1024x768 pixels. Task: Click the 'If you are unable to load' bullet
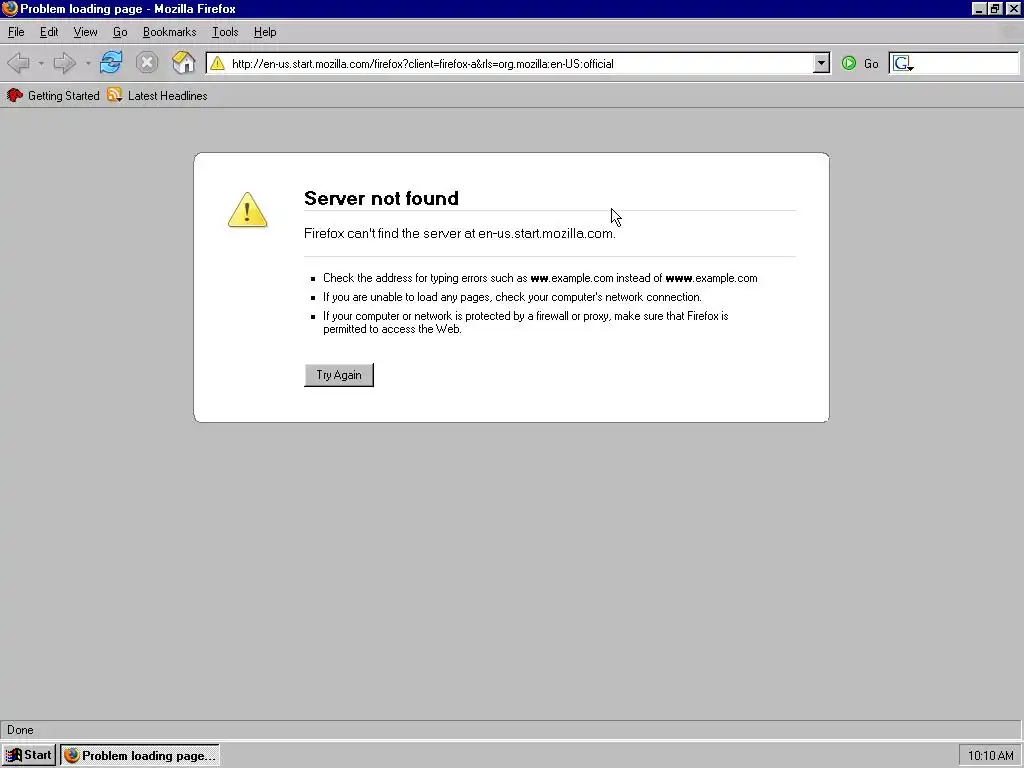[512, 297]
